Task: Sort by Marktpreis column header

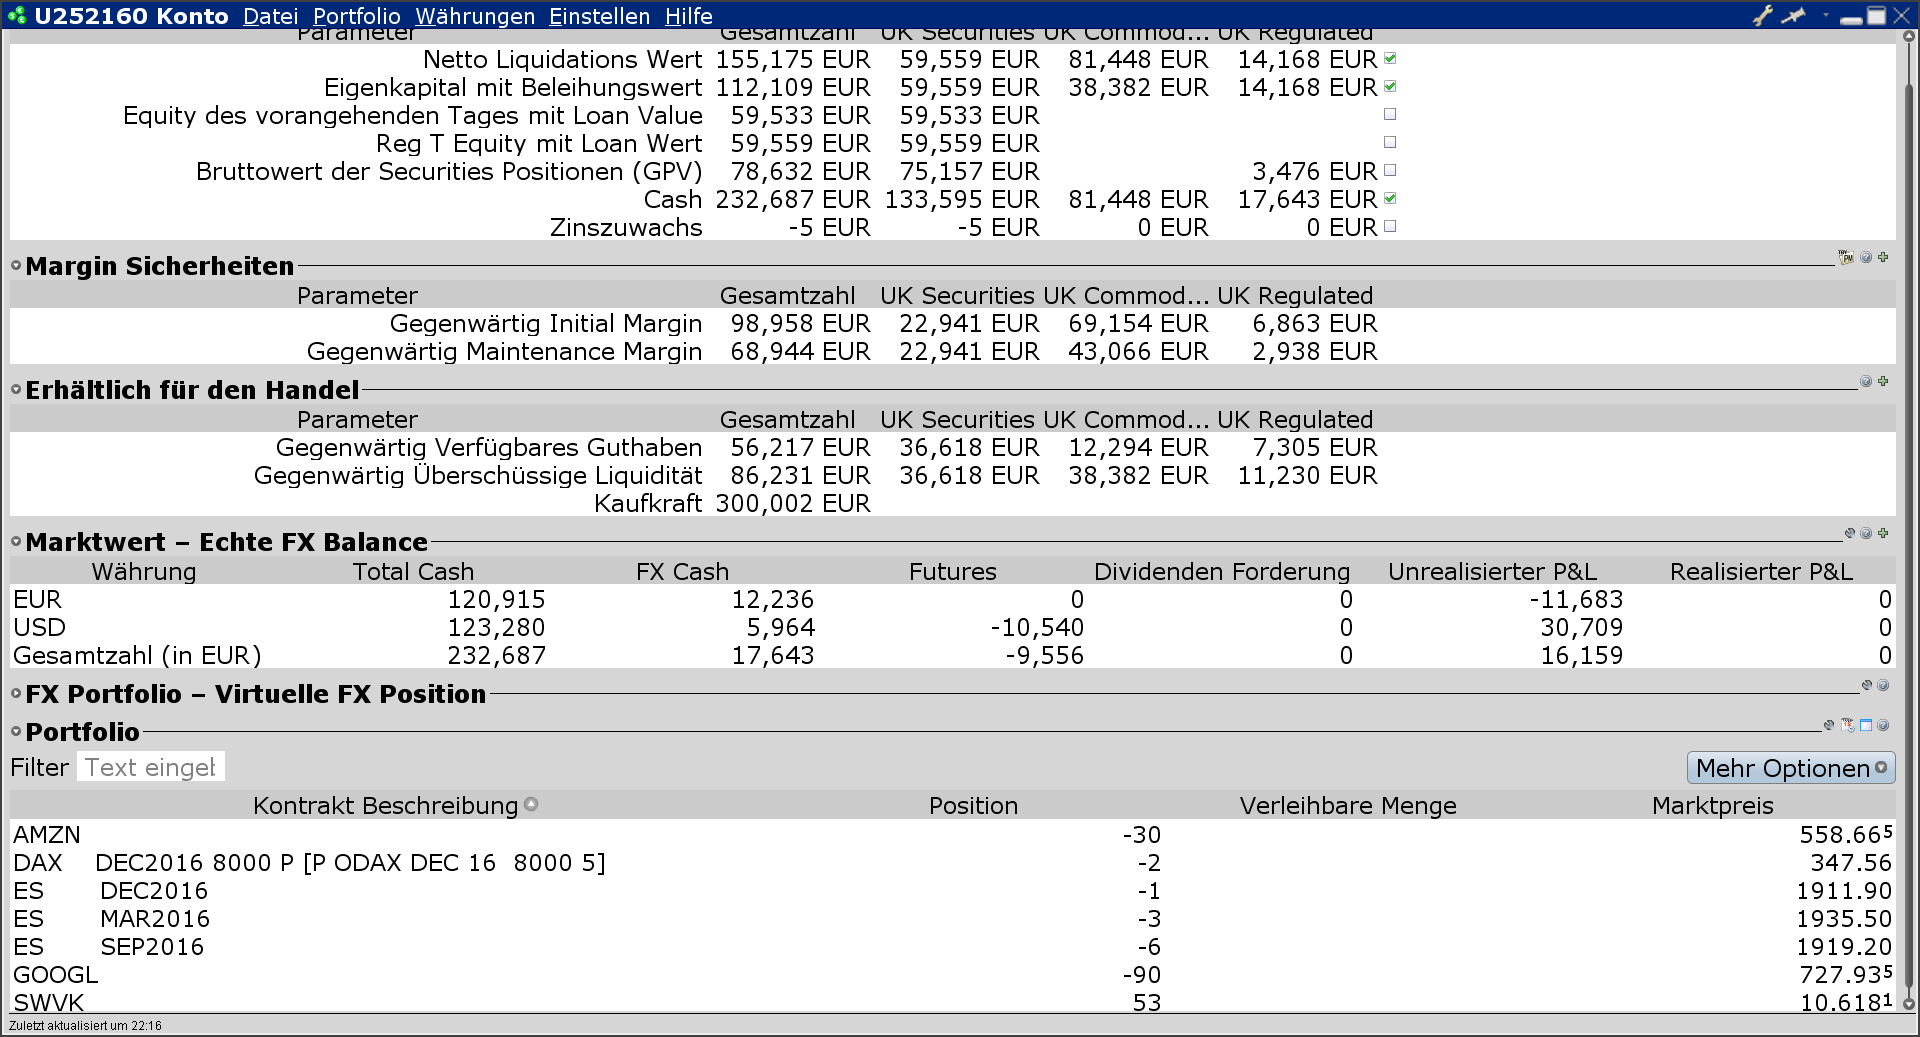Action: pos(1712,806)
